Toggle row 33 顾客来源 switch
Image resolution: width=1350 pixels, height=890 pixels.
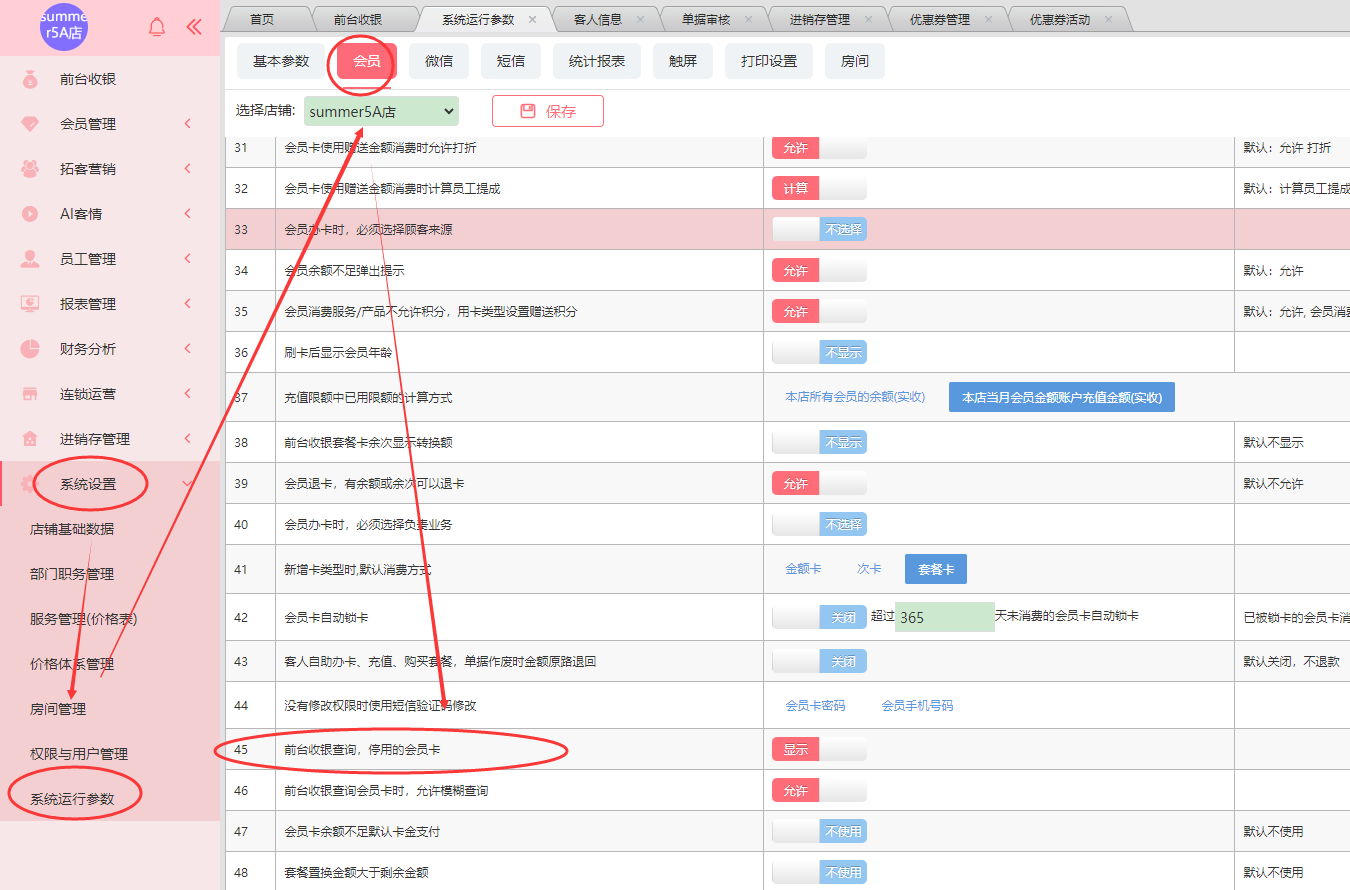(819, 229)
